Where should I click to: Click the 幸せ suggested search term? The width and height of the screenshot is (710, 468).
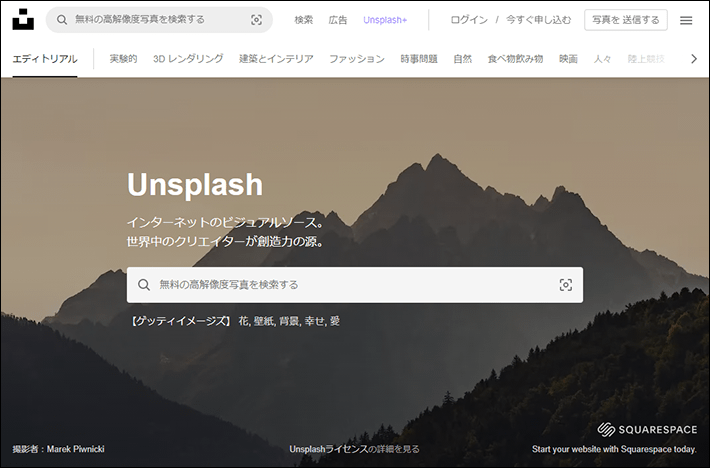click(314, 321)
